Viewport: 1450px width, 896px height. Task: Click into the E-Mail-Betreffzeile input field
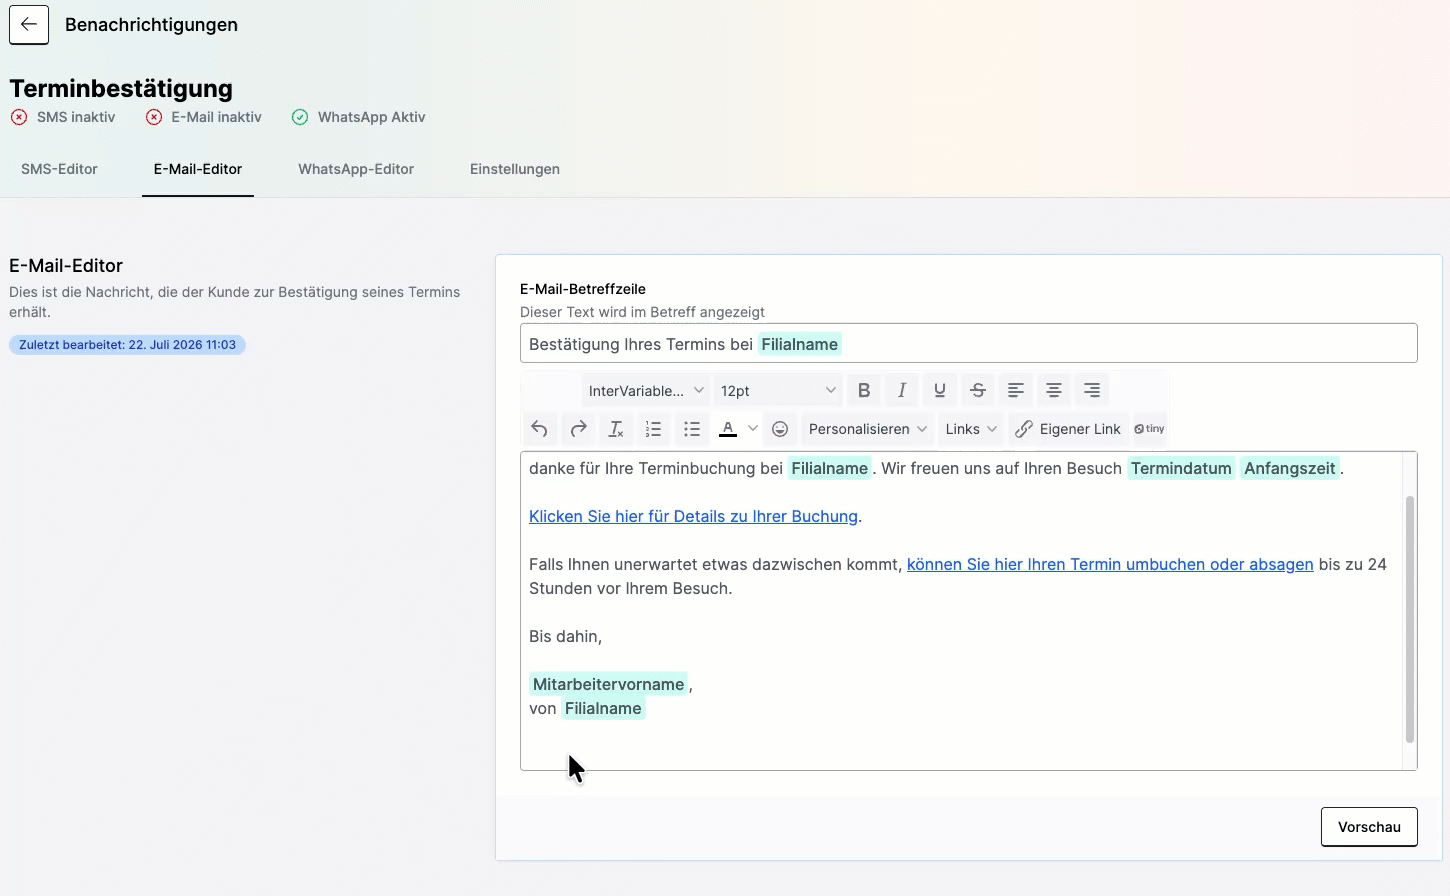tap(969, 343)
